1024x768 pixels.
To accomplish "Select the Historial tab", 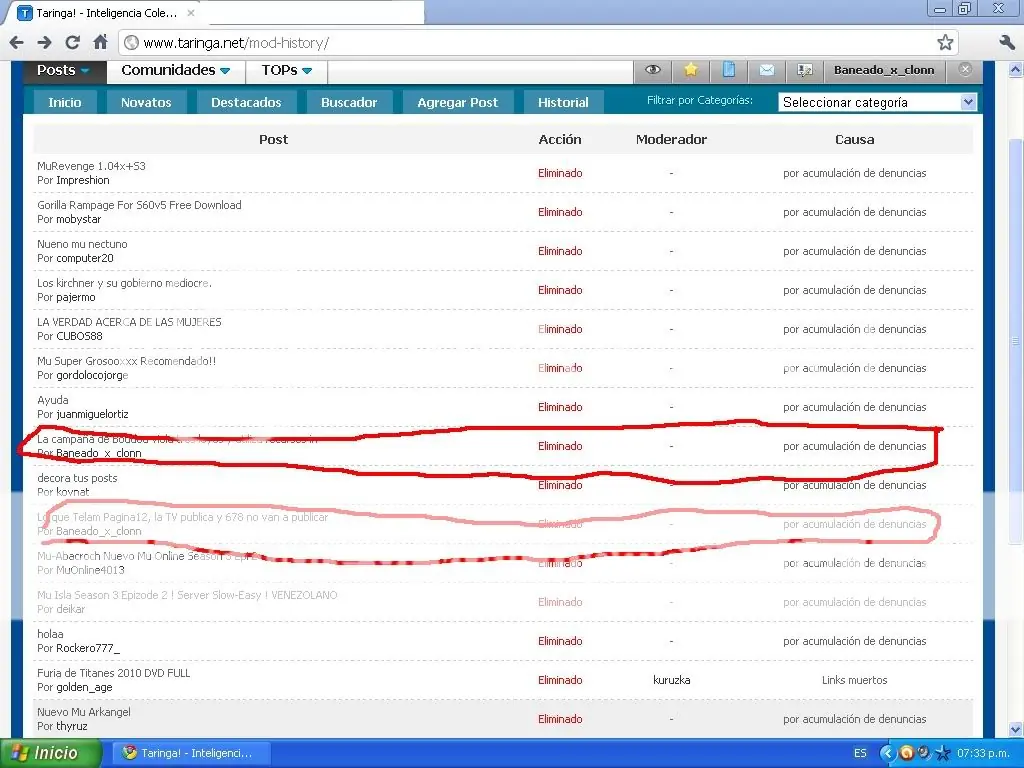I will point(563,103).
